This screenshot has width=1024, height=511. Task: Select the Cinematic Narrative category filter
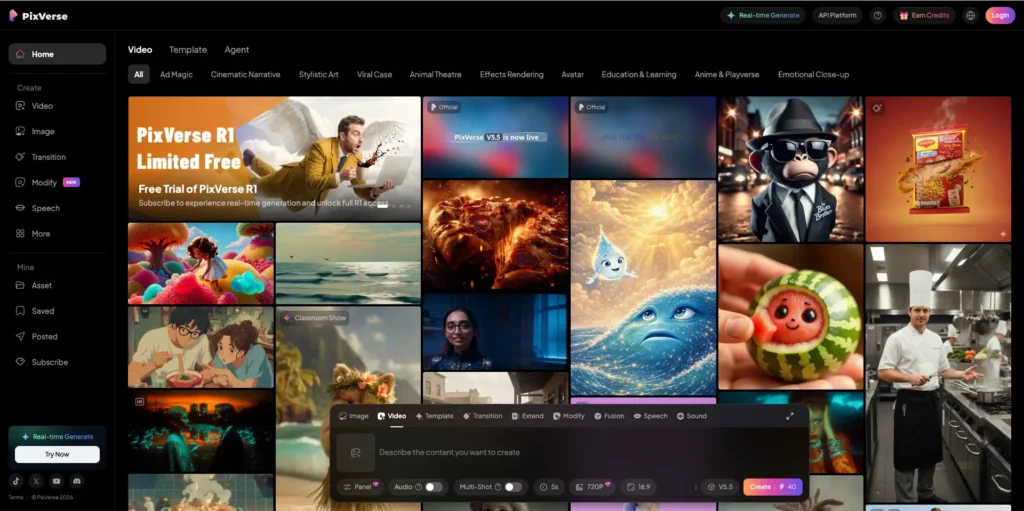[x=246, y=74]
